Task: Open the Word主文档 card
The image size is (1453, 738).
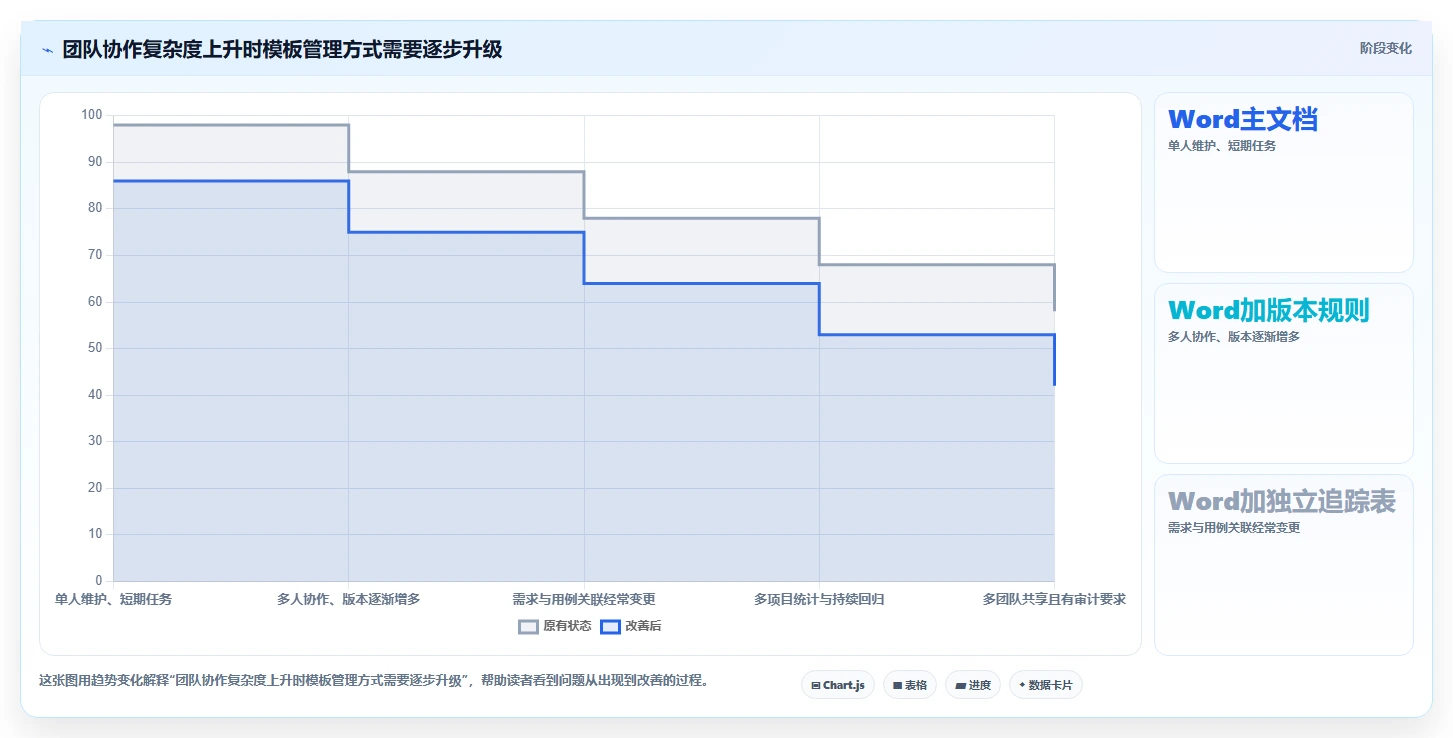Action: (x=1284, y=183)
